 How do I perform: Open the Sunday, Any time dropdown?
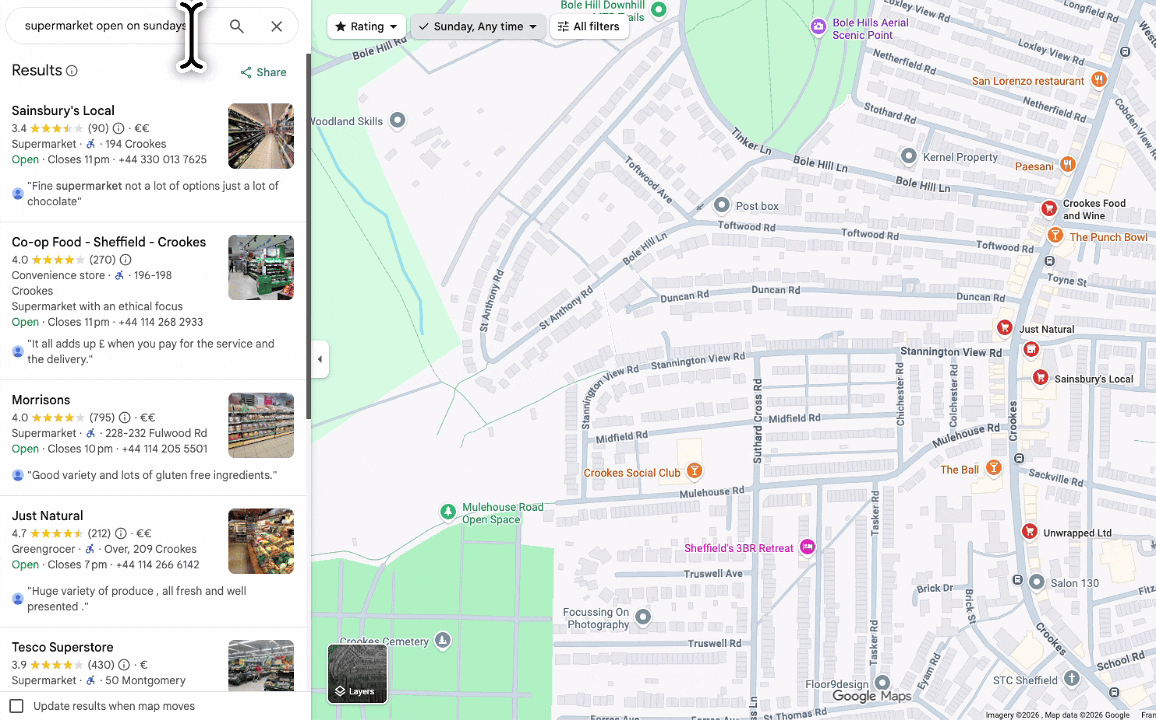[478, 27]
